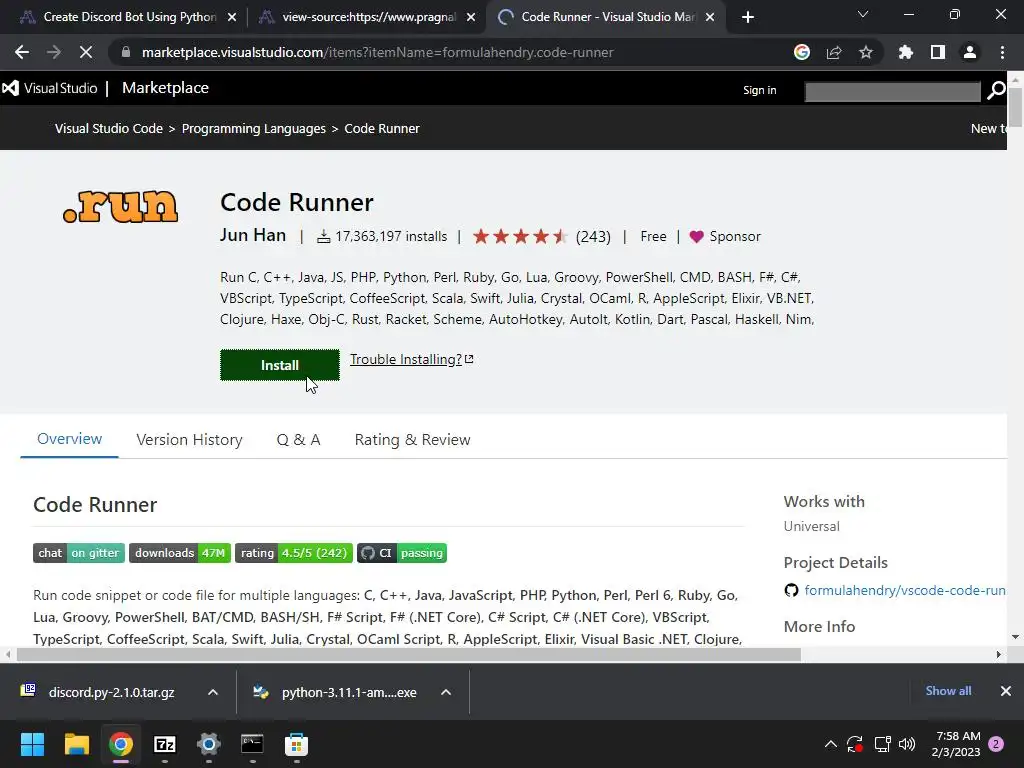Expand python-3.11.1 exe download options
This screenshot has width=1024, height=768.
coord(446,692)
